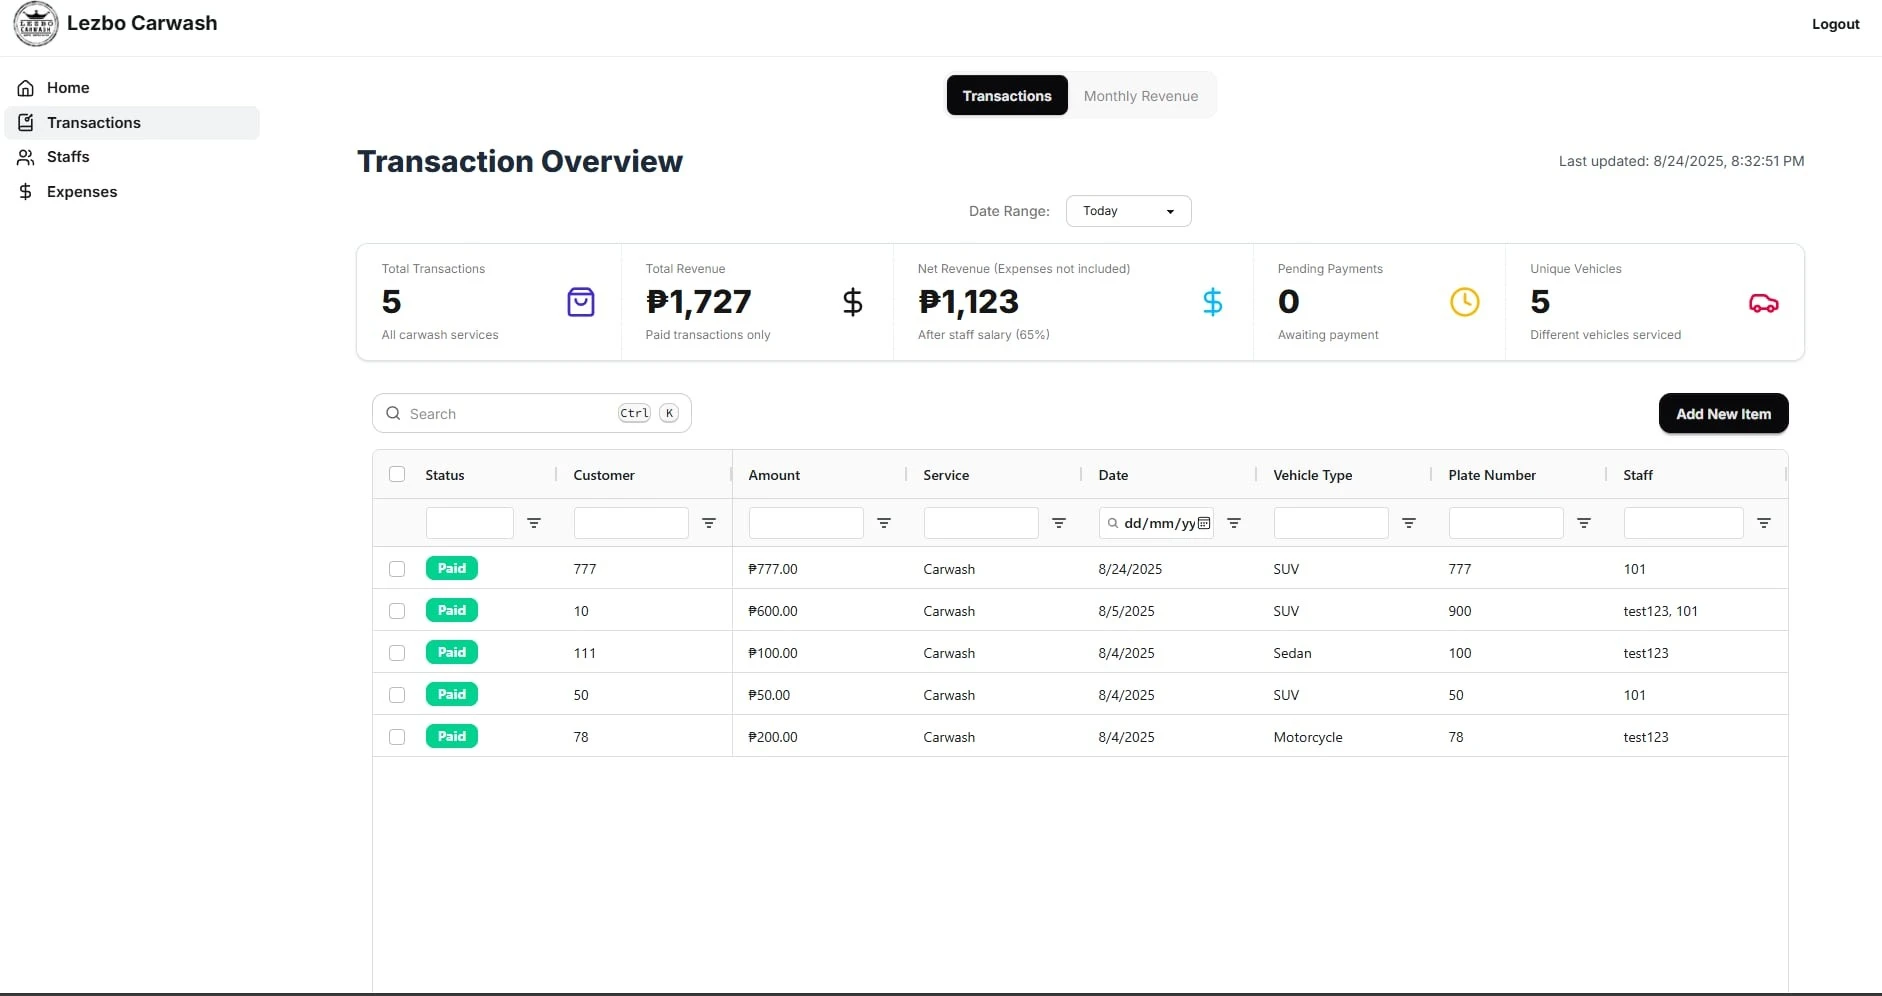Open the Customer column filter menu
This screenshot has height=996, width=1882.
pyautogui.click(x=709, y=522)
